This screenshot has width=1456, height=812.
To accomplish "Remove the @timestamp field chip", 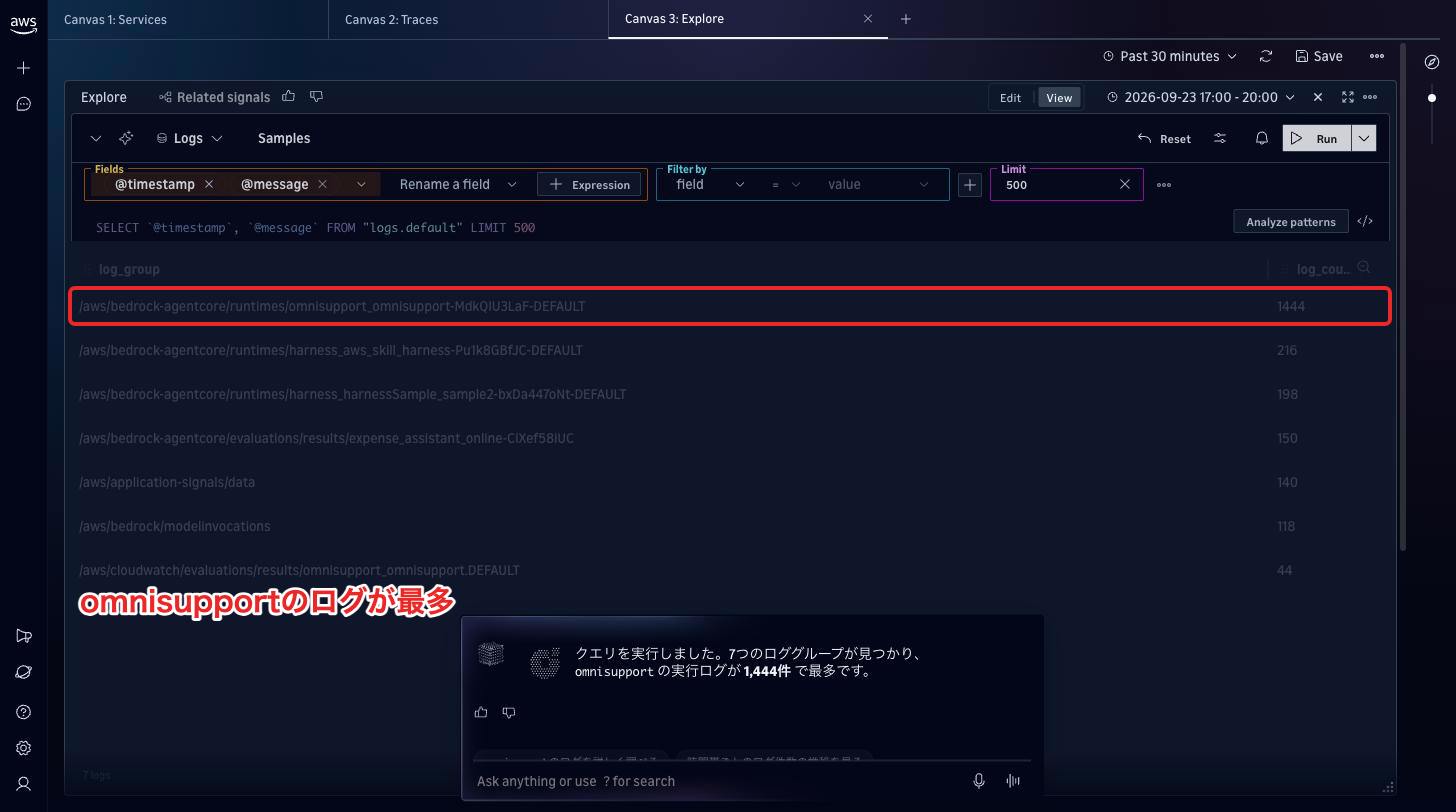I will click(x=209, y=184).
